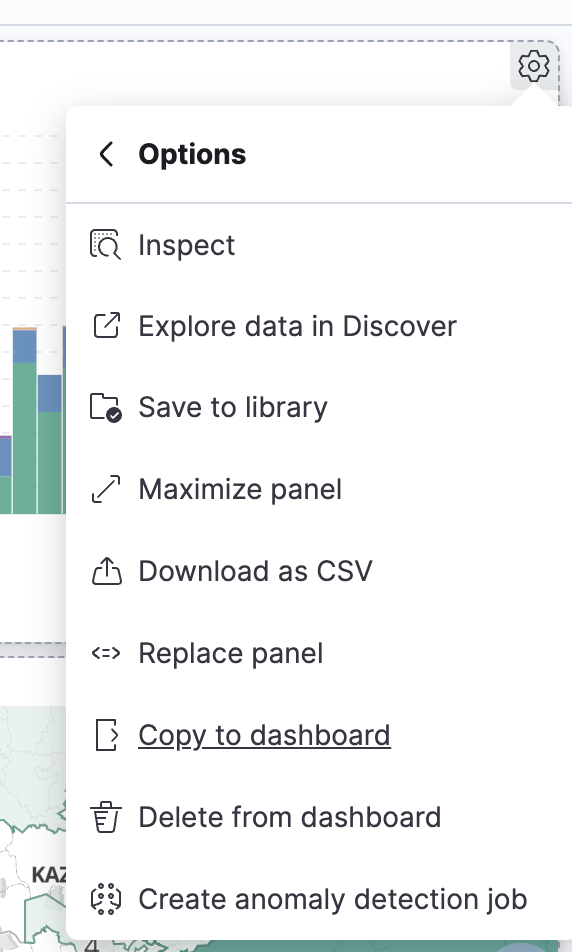Click the Replace panel swap icon

pos(106,653)
